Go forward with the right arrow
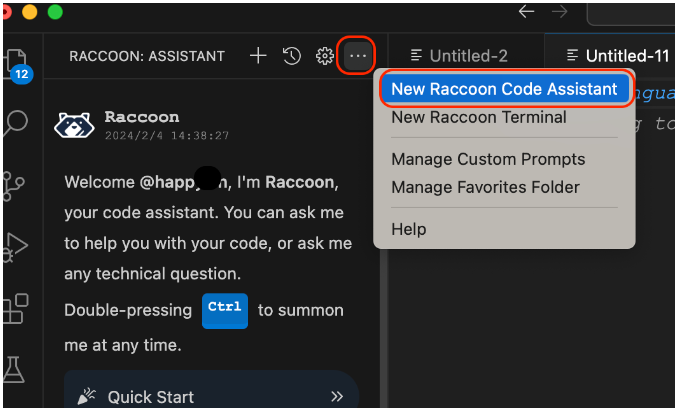Screen dimensions: 675x409 [560, 12]
